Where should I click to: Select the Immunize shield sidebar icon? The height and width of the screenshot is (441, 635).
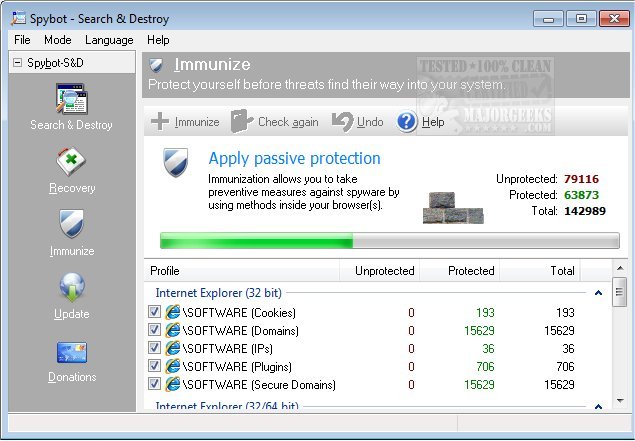point(71,224)
